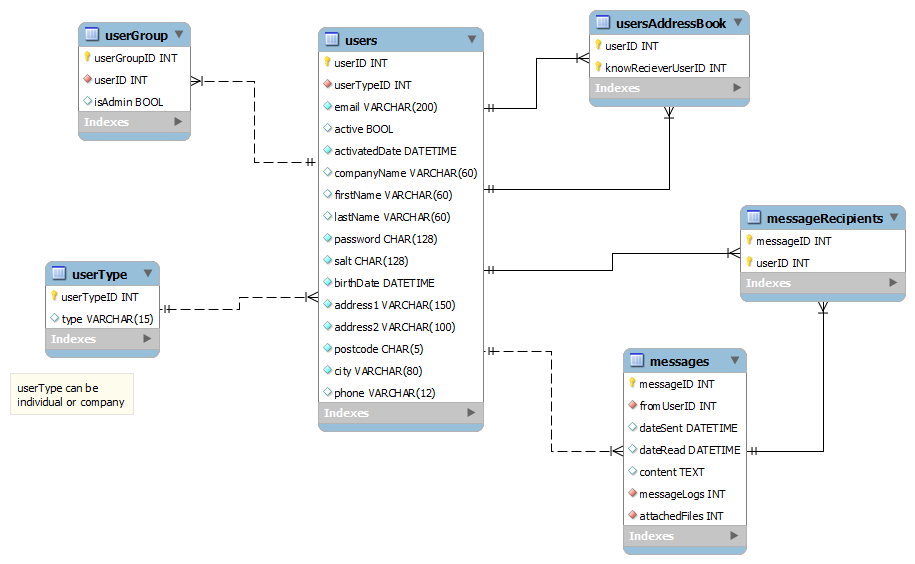Click the users table icon in header
The width and height of the screenshot is (915, 564).
coord(333,41)
